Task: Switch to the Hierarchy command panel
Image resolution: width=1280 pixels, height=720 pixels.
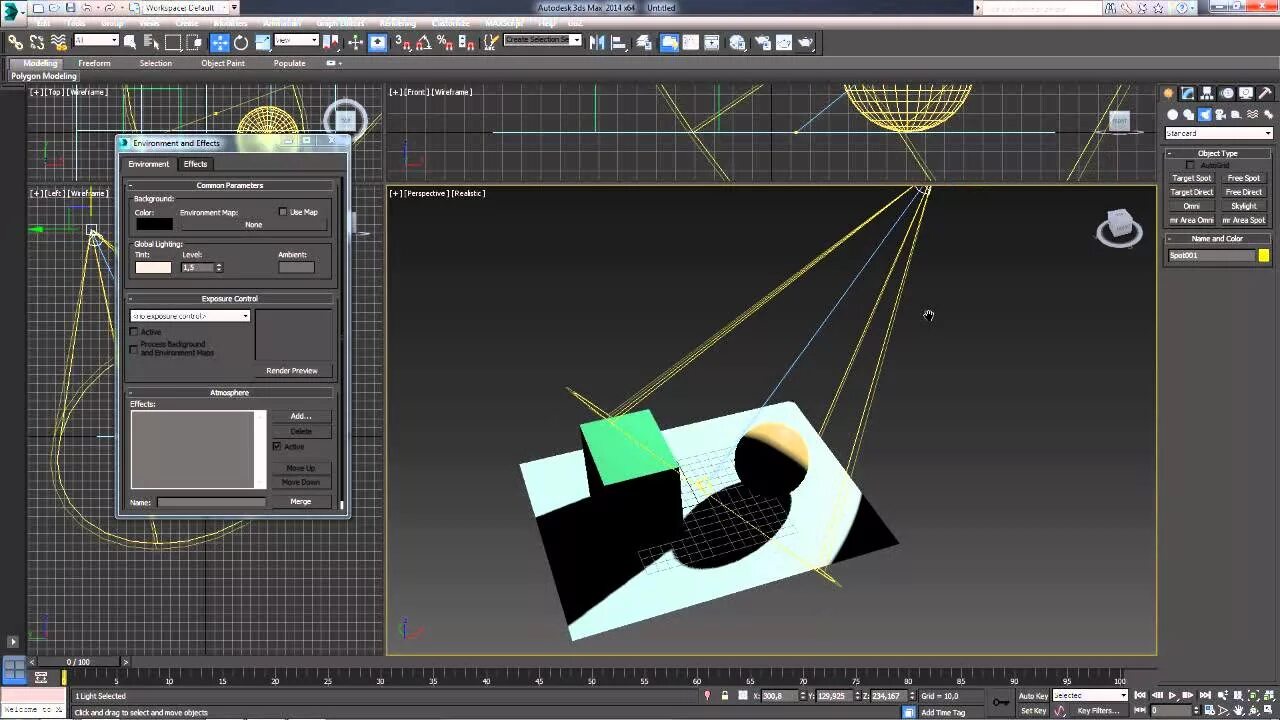Action: 1207,93
